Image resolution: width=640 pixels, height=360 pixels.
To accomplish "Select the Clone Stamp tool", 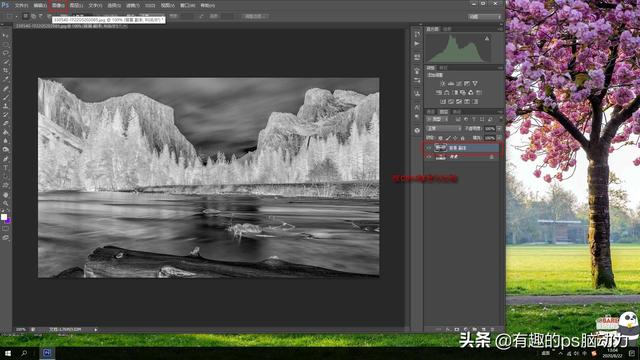I will pyautogui.click(x=6, y=106).
